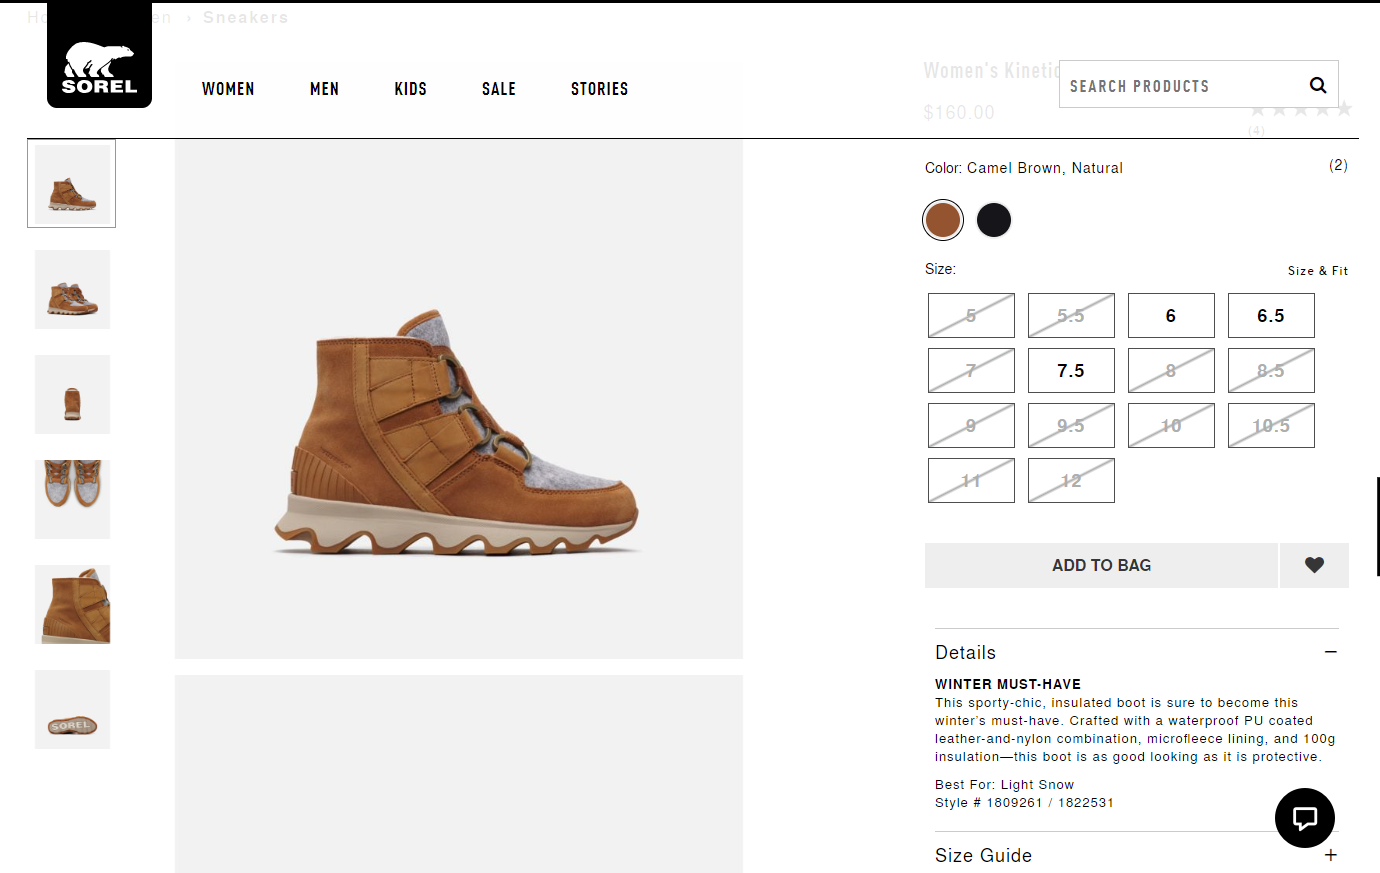1380x873 pixels.
Task: Select size 6
Action: (1171, 315)
